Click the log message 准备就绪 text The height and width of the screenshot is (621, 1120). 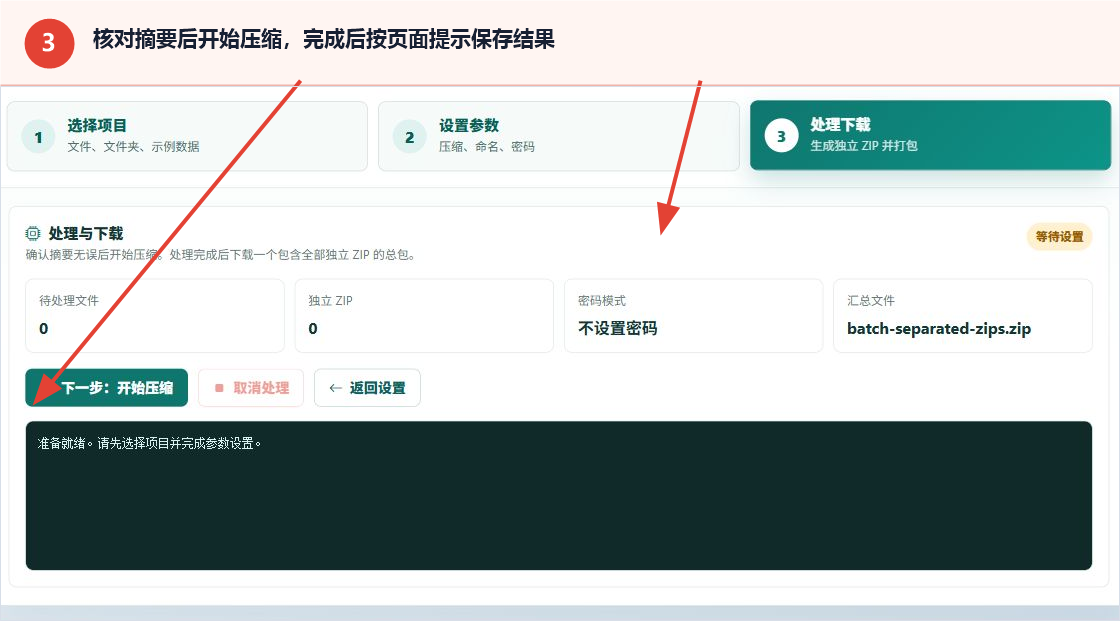click(149, 444)
